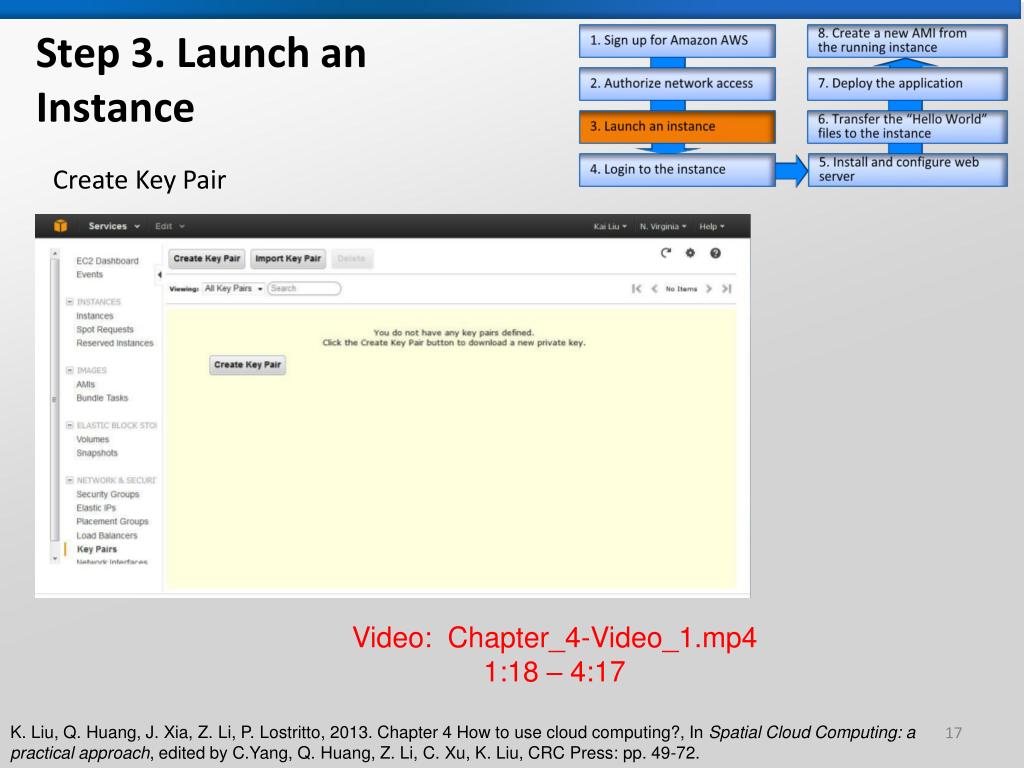Open Events in the sidebar
The height and width of the screenshot is (768, 1024).
[89, 274]
